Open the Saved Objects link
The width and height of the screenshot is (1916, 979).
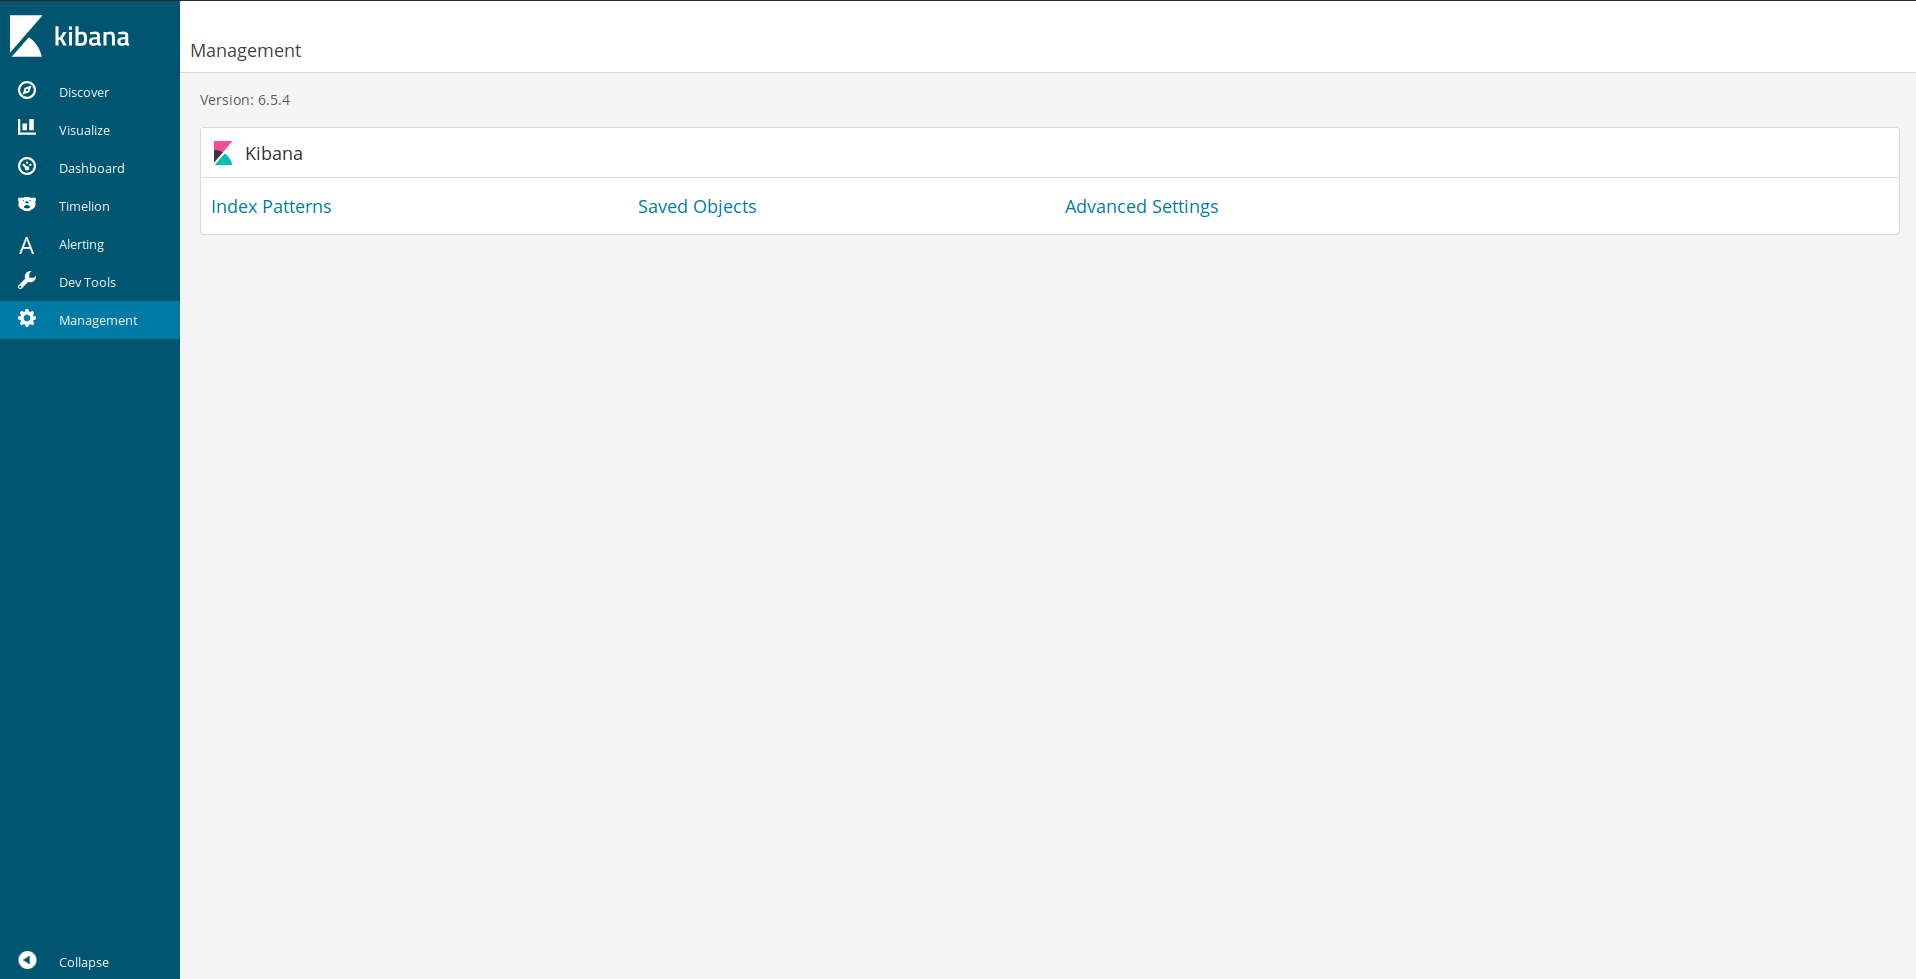click(x=697, y=206)
